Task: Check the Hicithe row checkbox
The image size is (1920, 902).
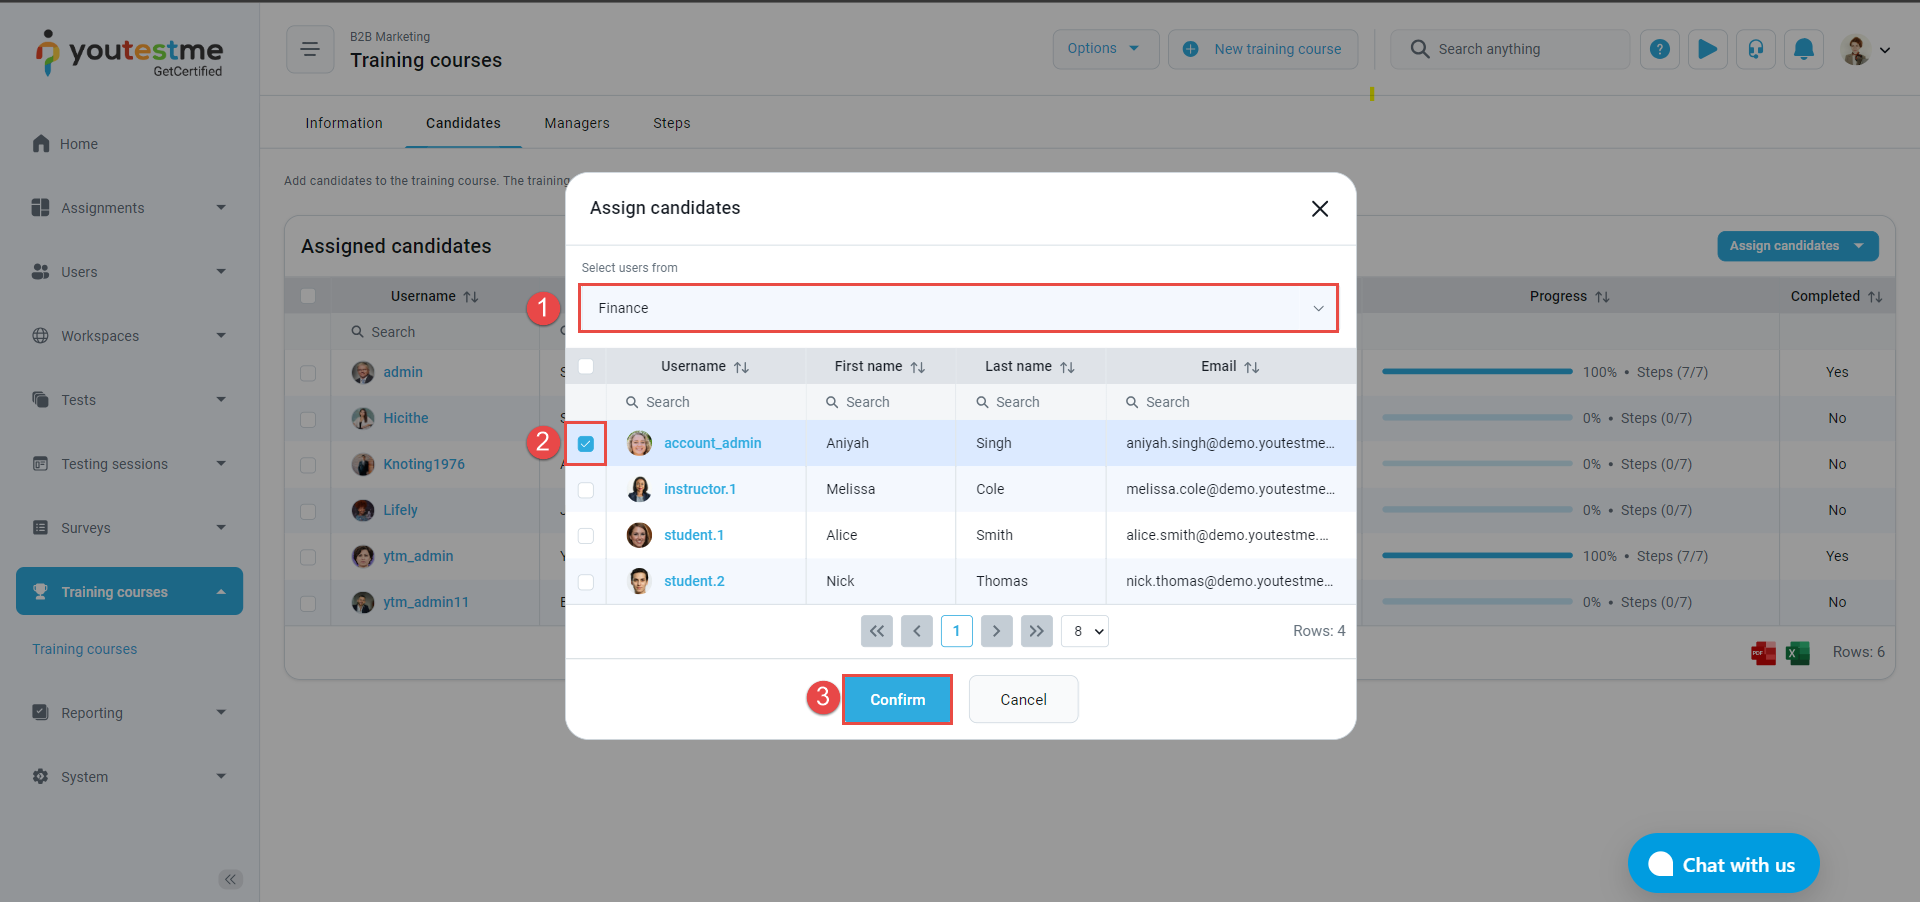Action: (x=308, y=419)
